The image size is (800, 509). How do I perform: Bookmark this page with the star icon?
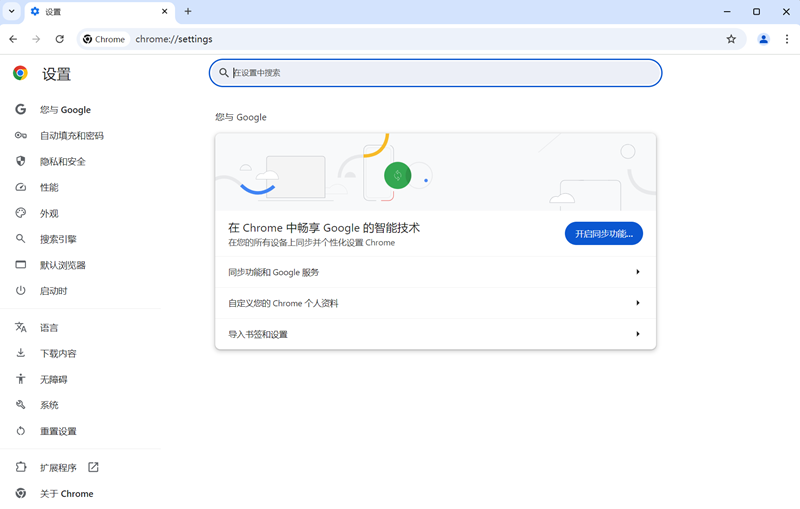(731, 39)
